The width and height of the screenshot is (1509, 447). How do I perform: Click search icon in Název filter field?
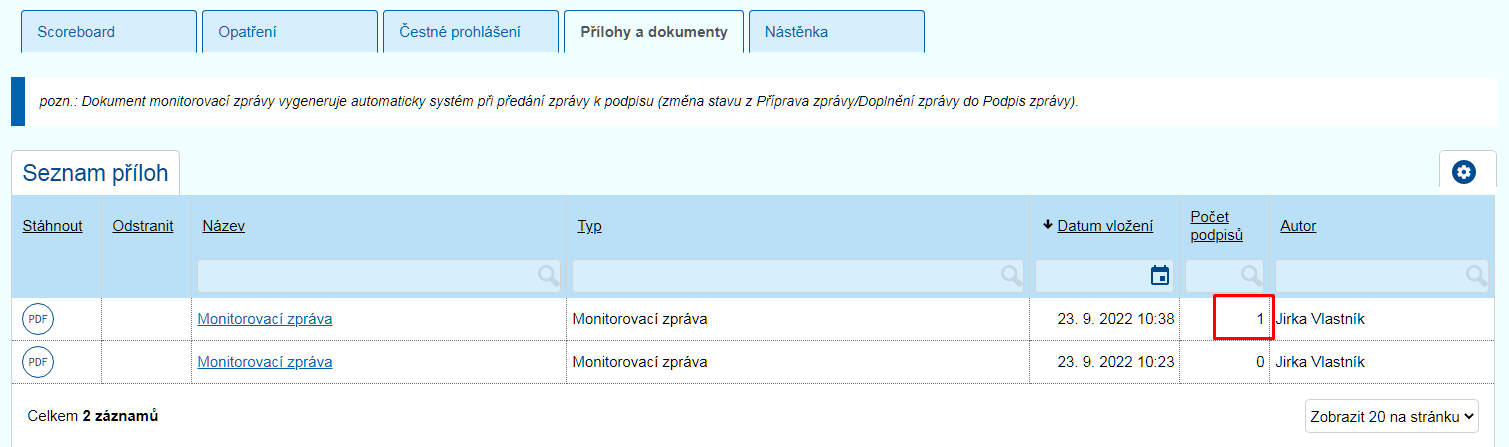tap(548, 276)
